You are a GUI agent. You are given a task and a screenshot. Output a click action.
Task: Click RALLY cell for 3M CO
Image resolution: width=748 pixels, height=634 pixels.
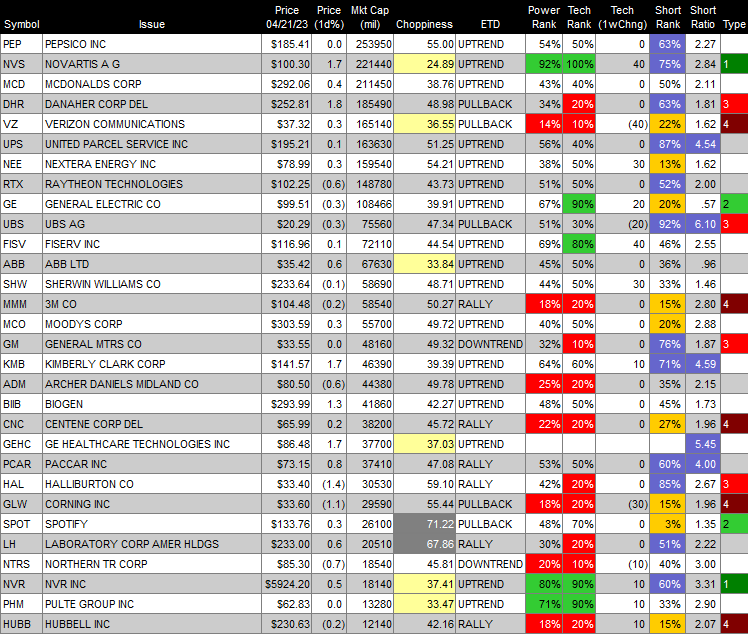[x=490, y=304]
